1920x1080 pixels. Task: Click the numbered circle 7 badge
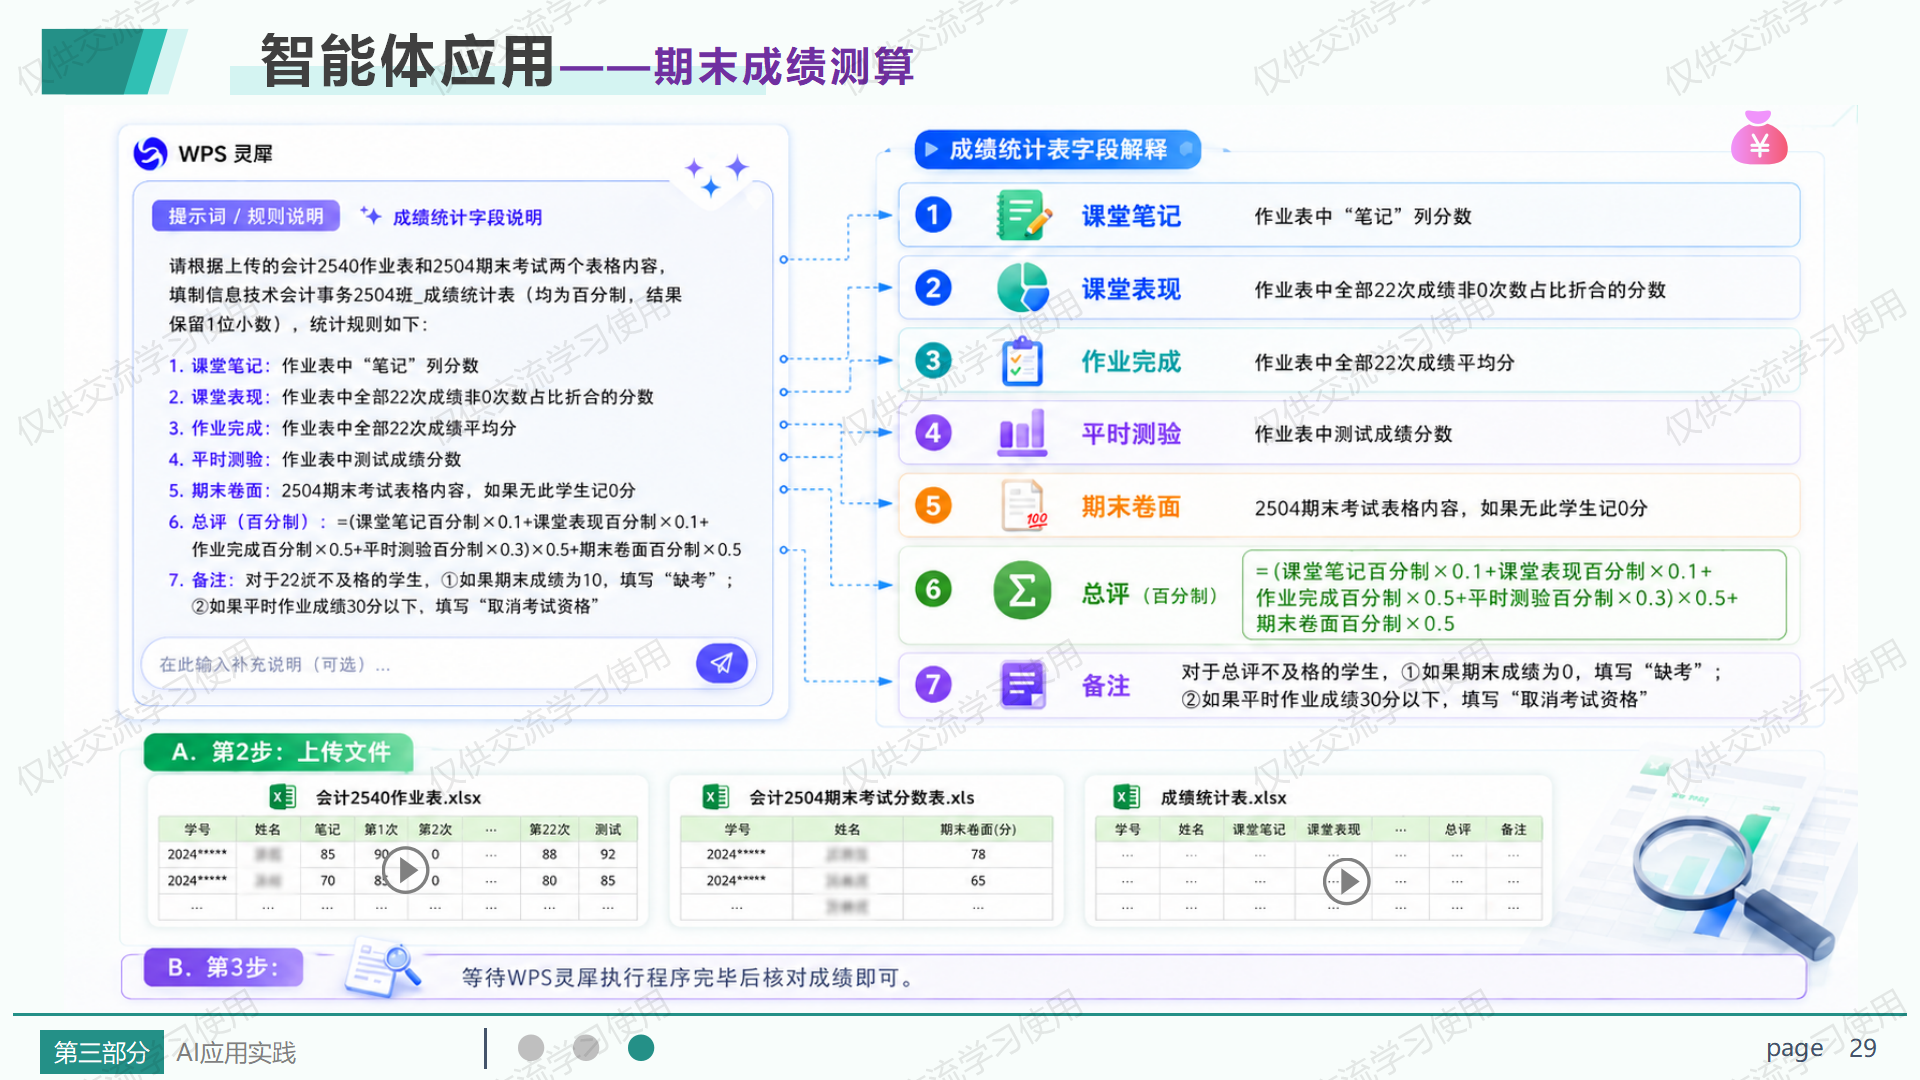point(933,685)
